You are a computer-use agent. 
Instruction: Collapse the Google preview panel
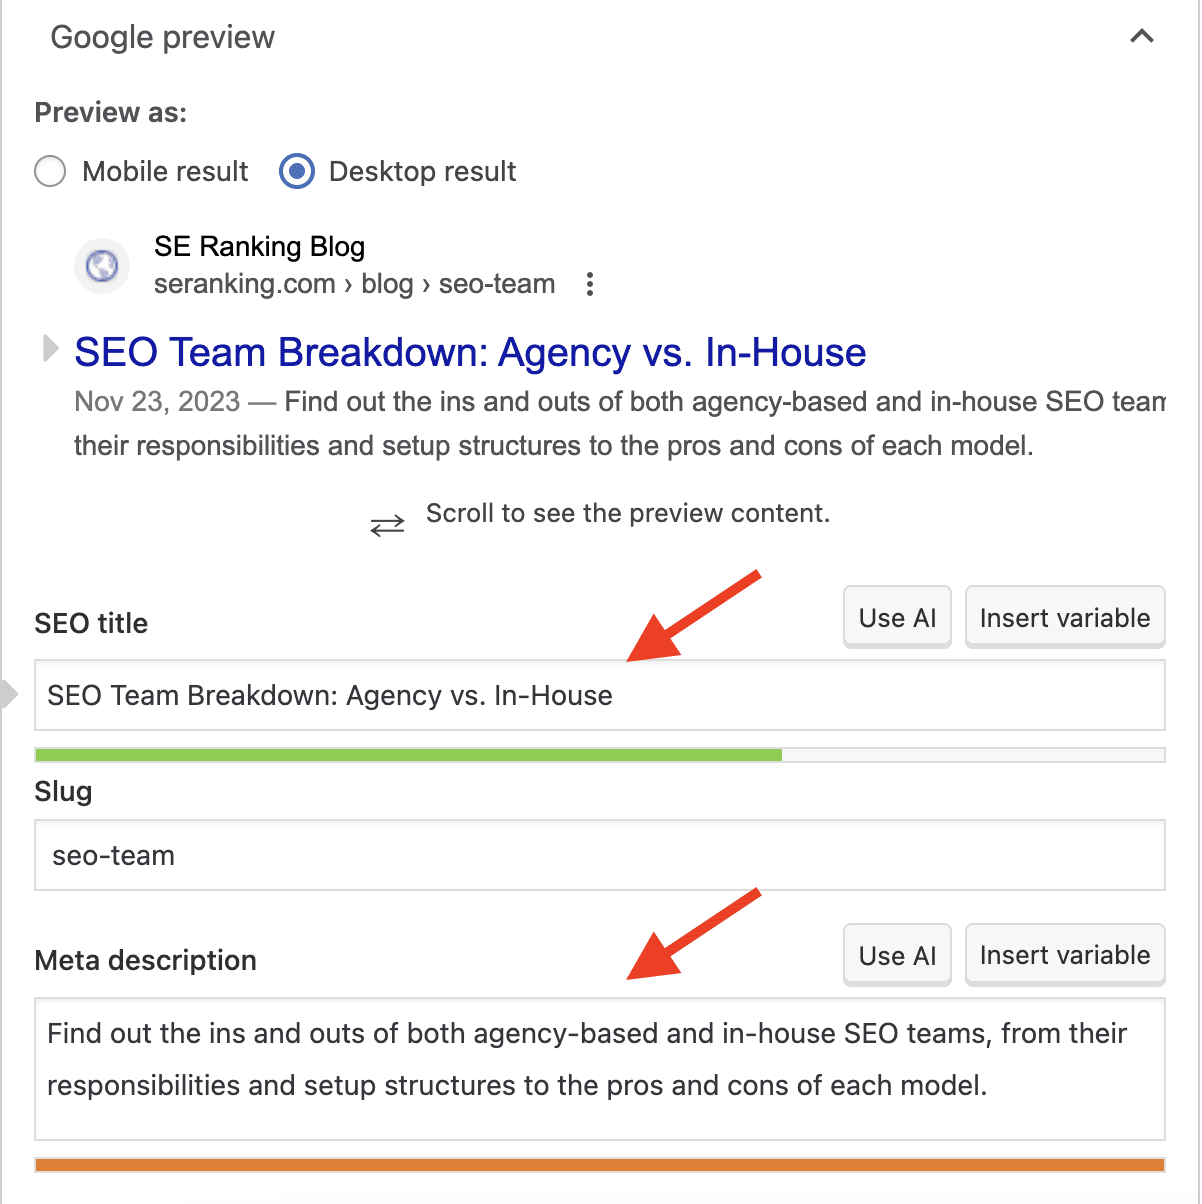pyautogui.click(x=1141, y=36)
